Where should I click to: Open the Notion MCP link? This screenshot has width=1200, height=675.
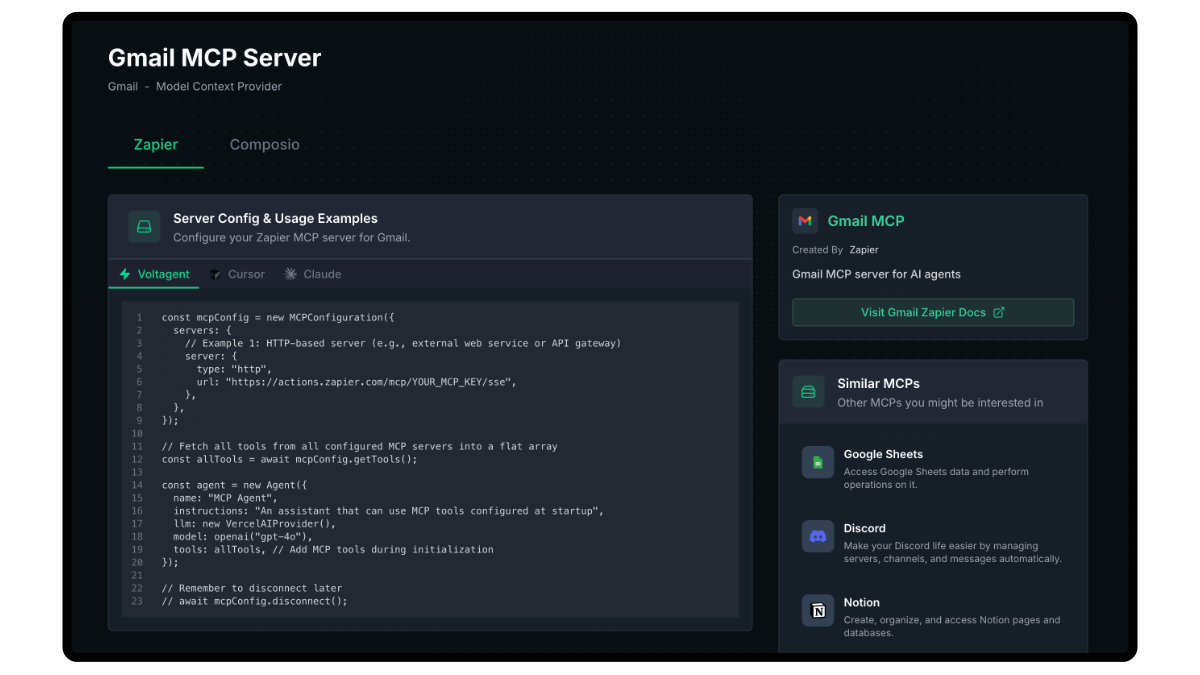click(x=933, y=617)
